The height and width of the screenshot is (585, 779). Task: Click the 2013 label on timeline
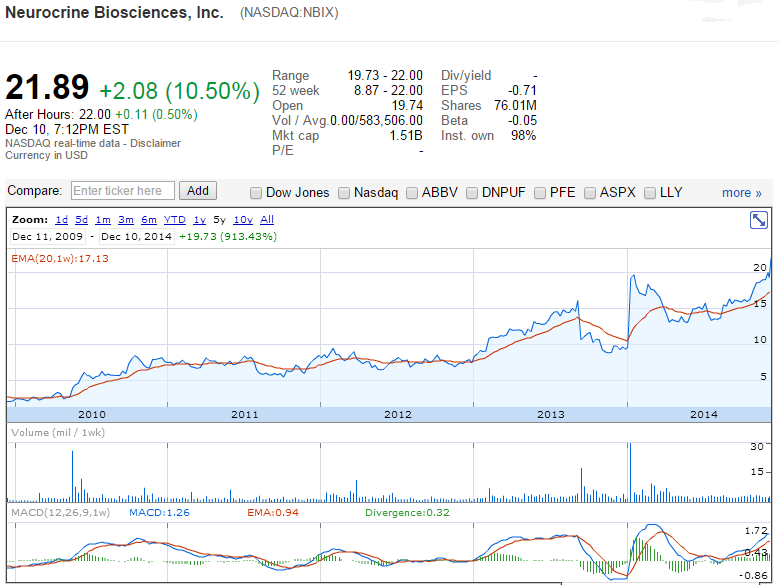551,414
